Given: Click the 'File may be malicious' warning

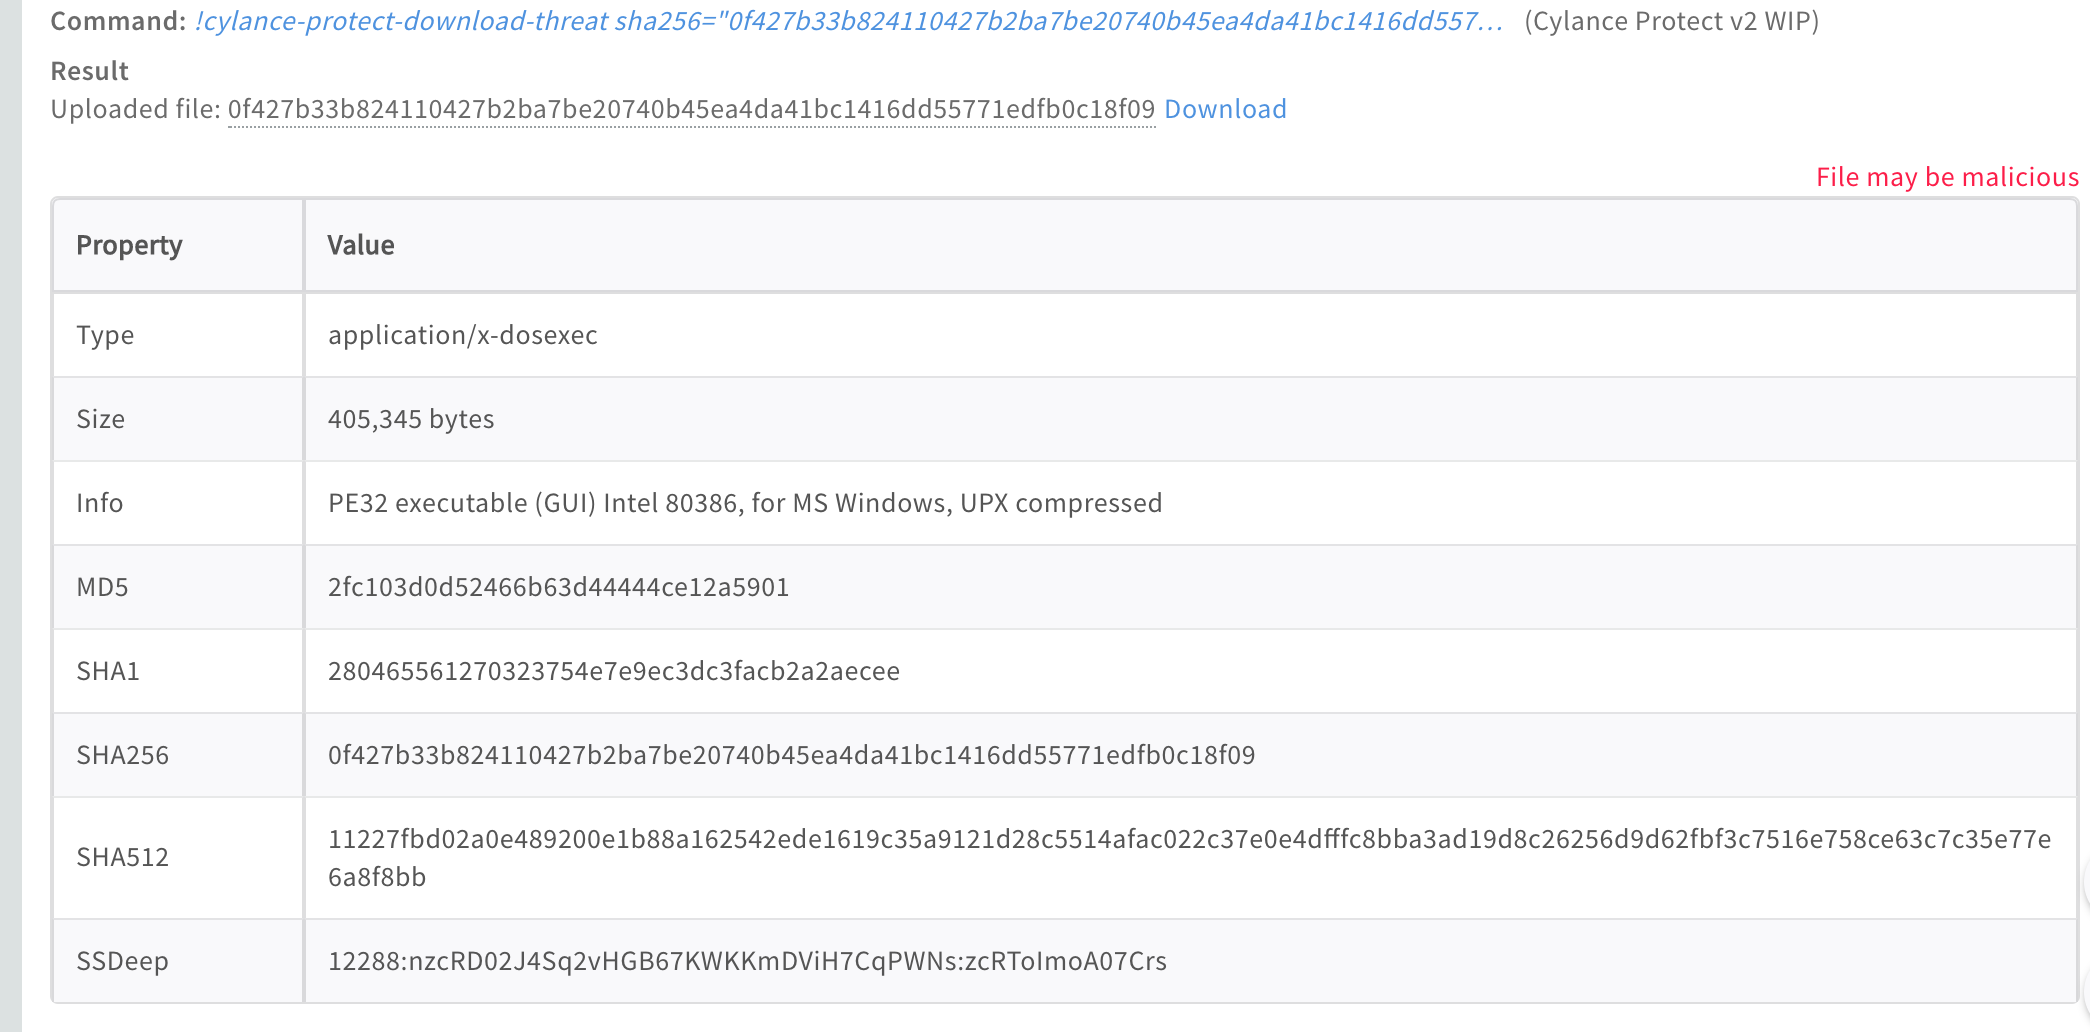Looking at the screenshot, I should pos(1946,177).
